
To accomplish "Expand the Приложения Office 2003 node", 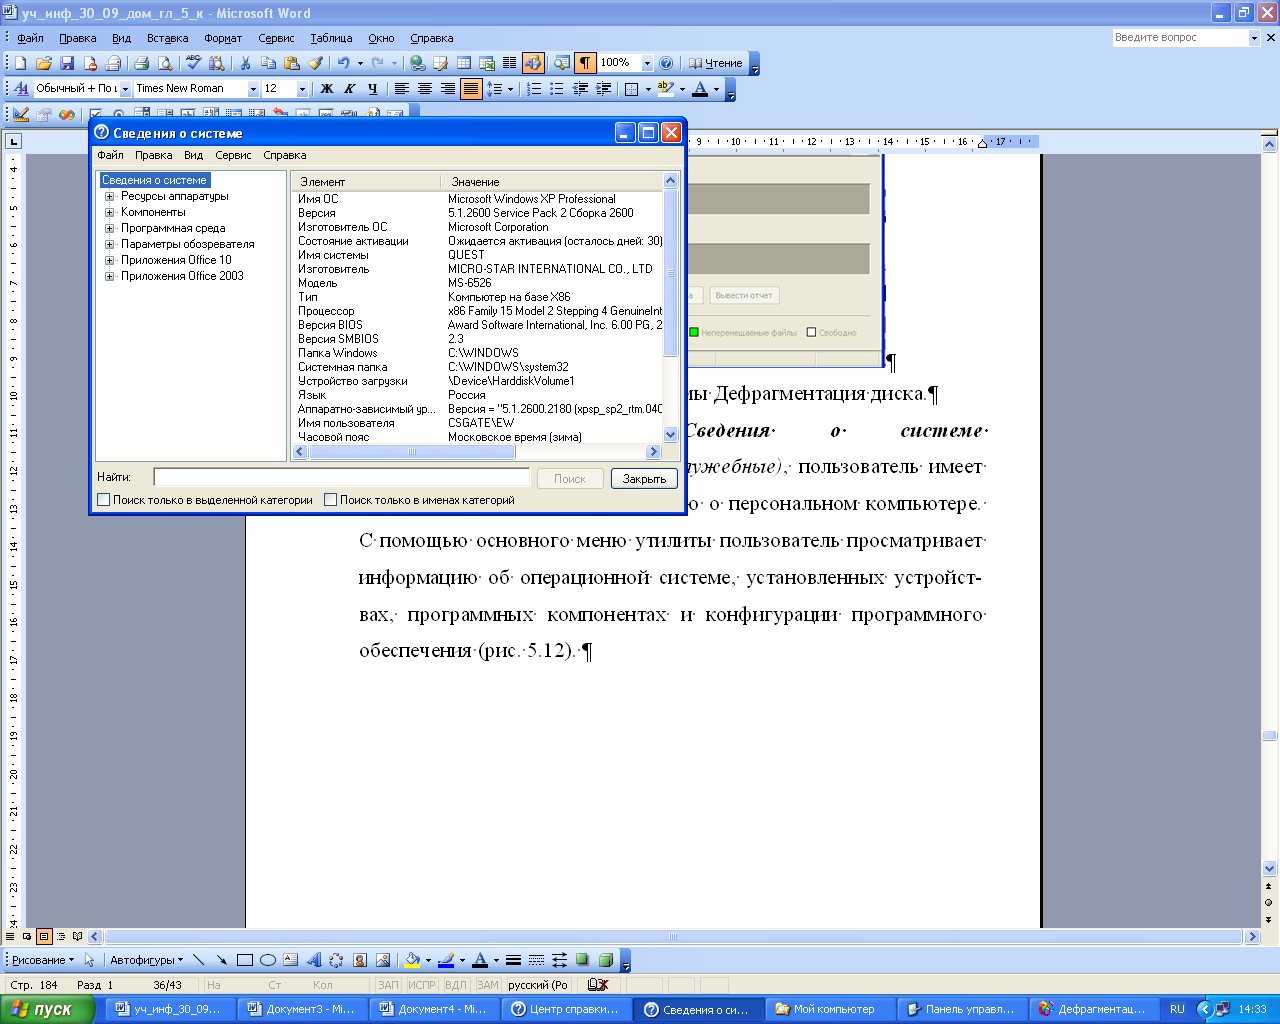I will [x=110, y=276].
